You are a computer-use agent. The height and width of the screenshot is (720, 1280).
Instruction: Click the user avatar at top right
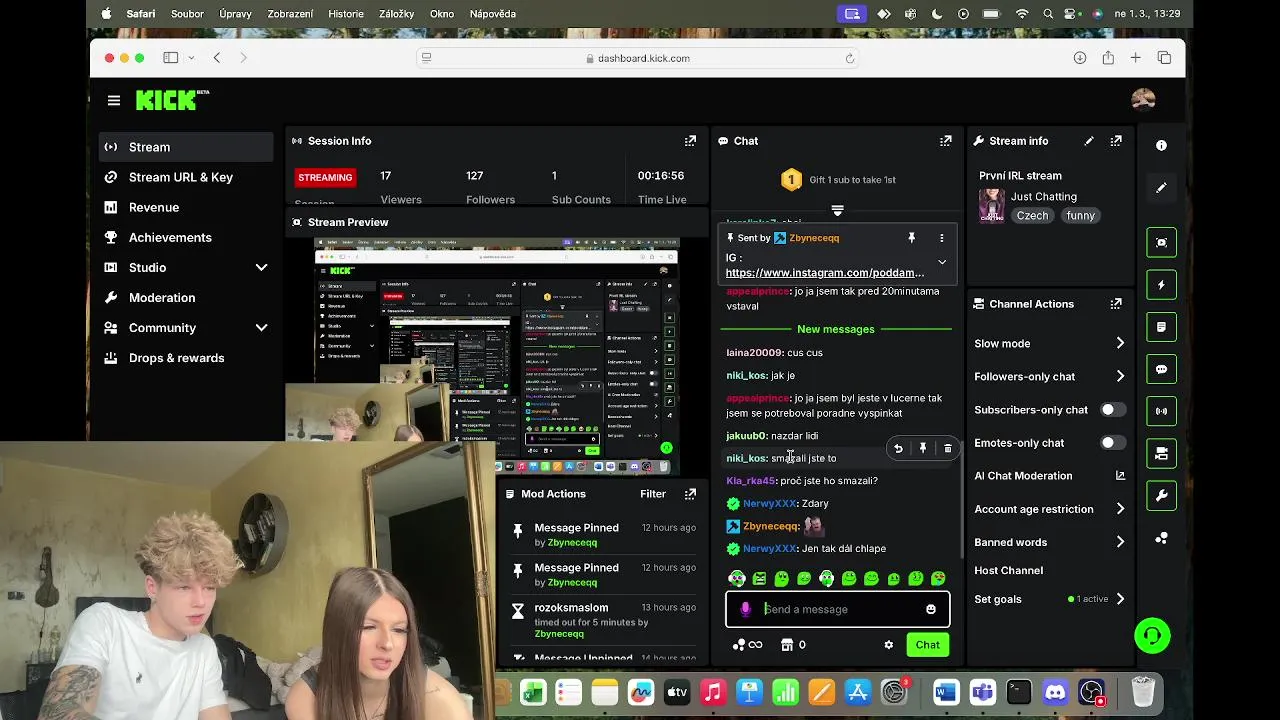pos(1143,99)
